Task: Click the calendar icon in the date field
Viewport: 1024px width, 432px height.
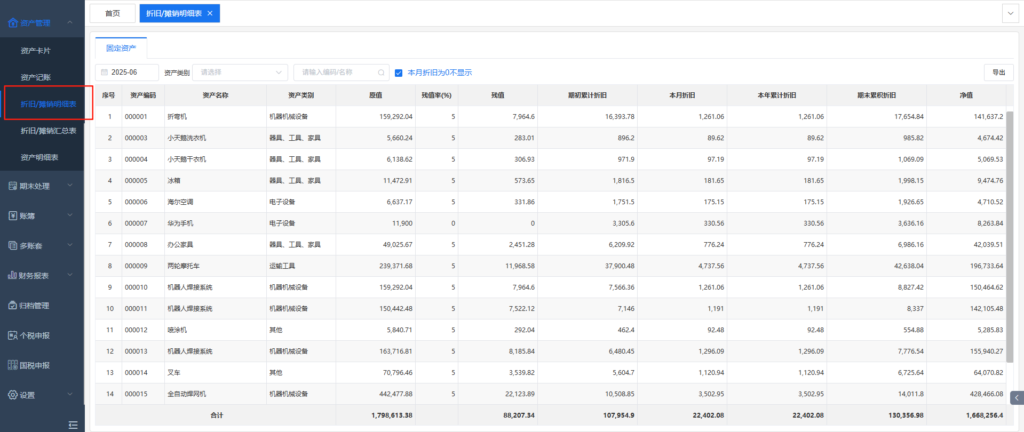Action: pyautogui.click(x=104, y=72)
